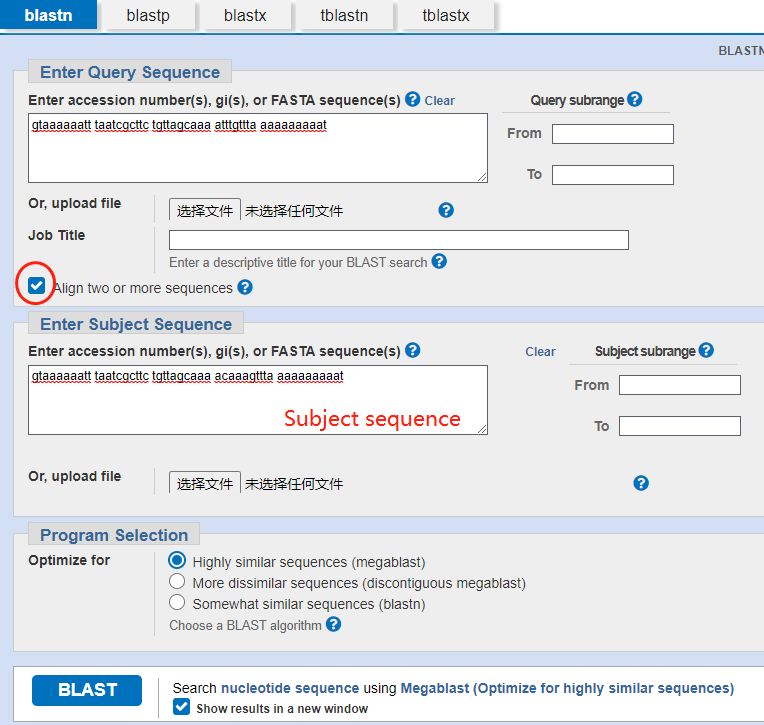Open Subject subrange help icon
The height and width of the screenshot is (725, 764).
coord(706,350)
